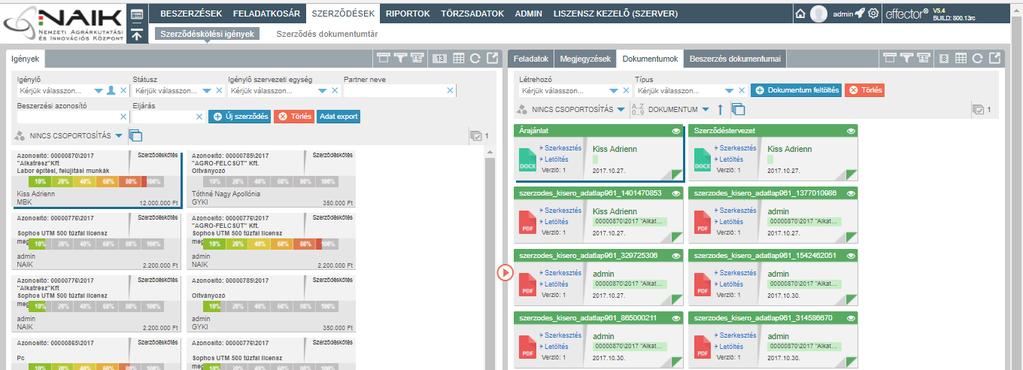The image size is (1023, 370).
Task: Click the Adat export button
Action: 338,117
